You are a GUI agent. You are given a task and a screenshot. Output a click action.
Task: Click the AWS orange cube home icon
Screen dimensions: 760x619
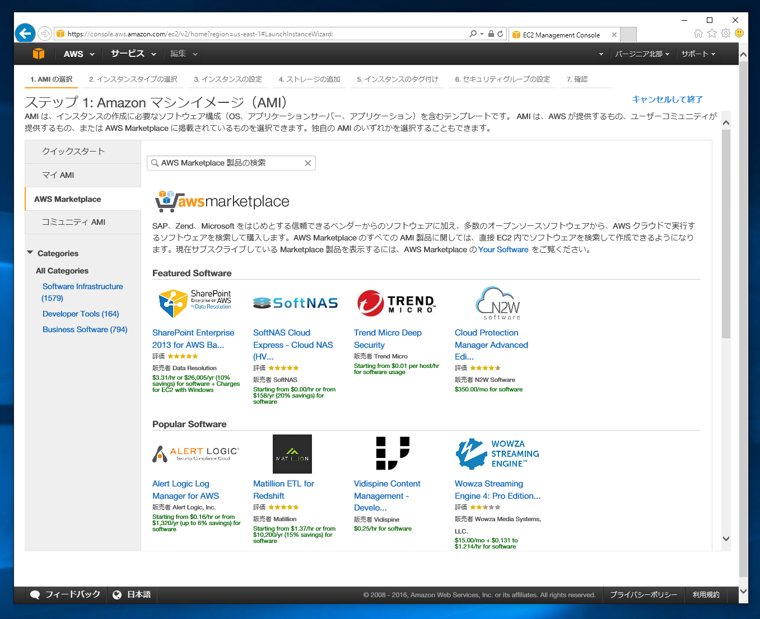pos(38,54)
